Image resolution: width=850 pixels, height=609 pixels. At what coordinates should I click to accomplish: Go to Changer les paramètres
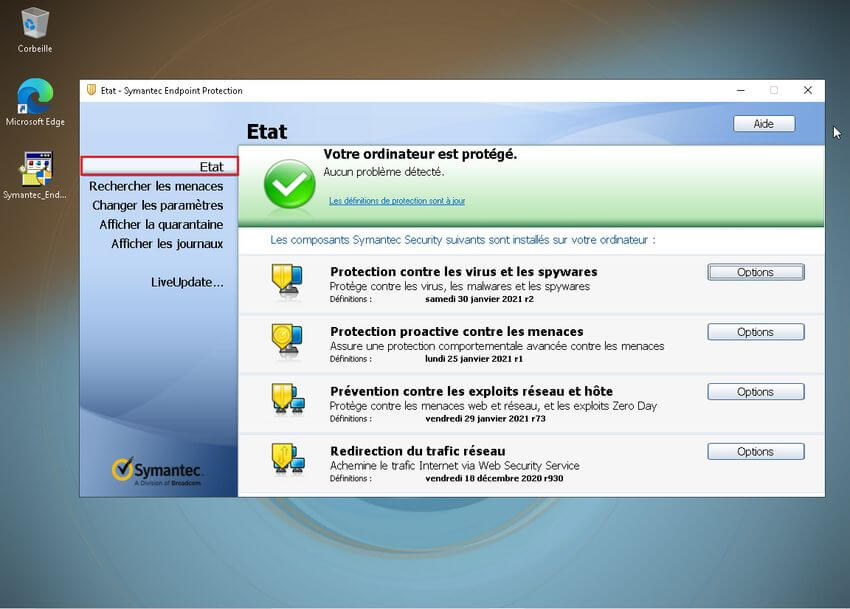[x=158, y=206]
